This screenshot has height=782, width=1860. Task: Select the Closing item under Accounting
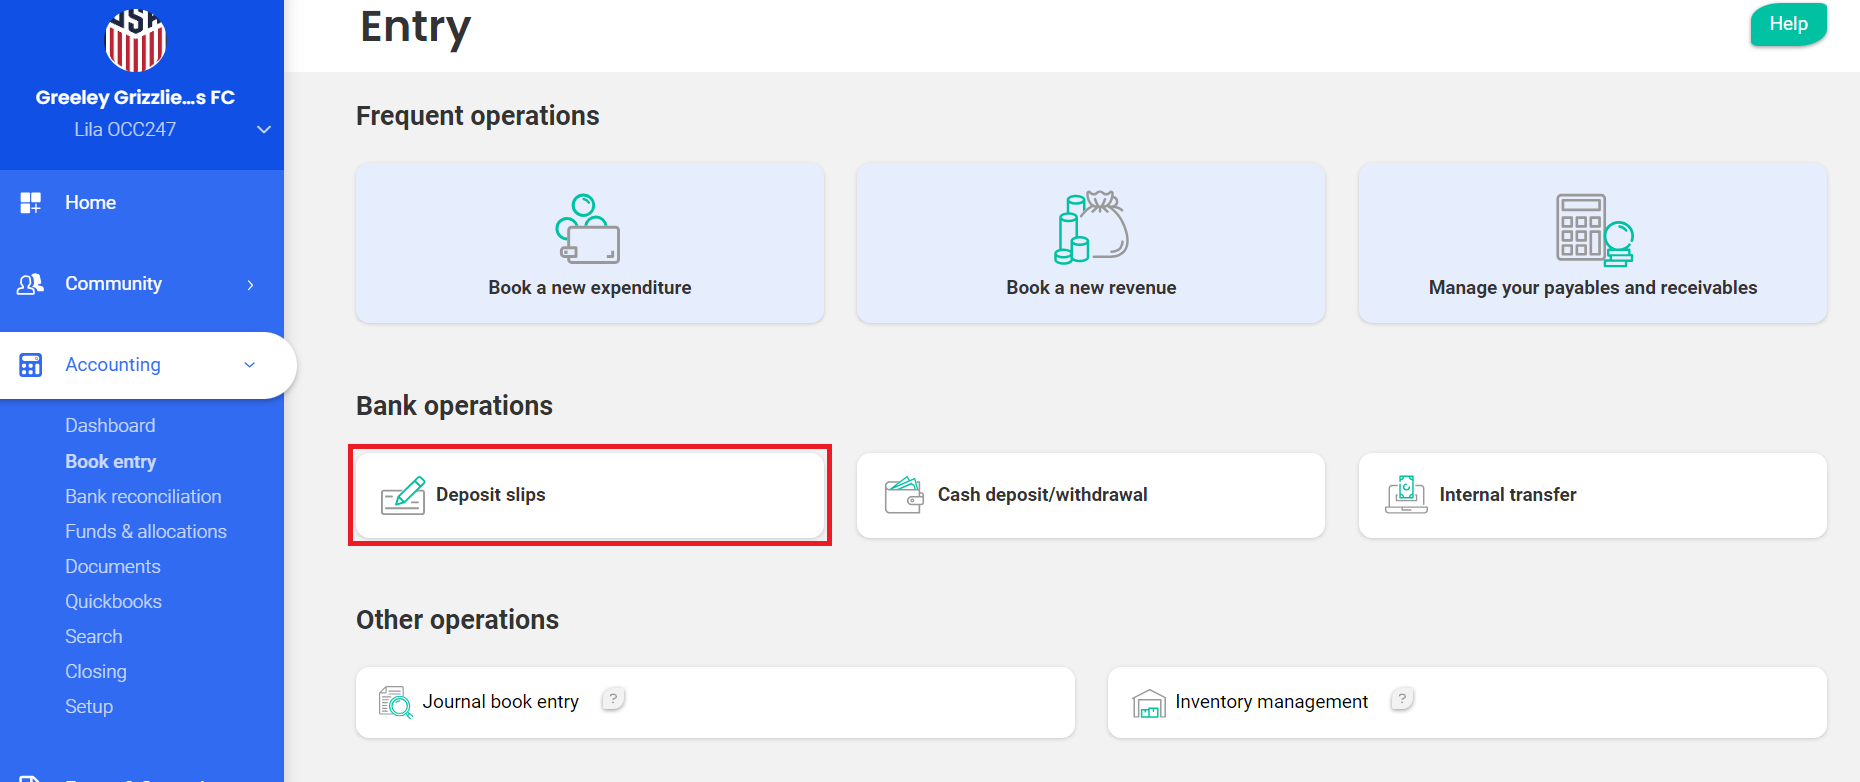coord(96,672)
